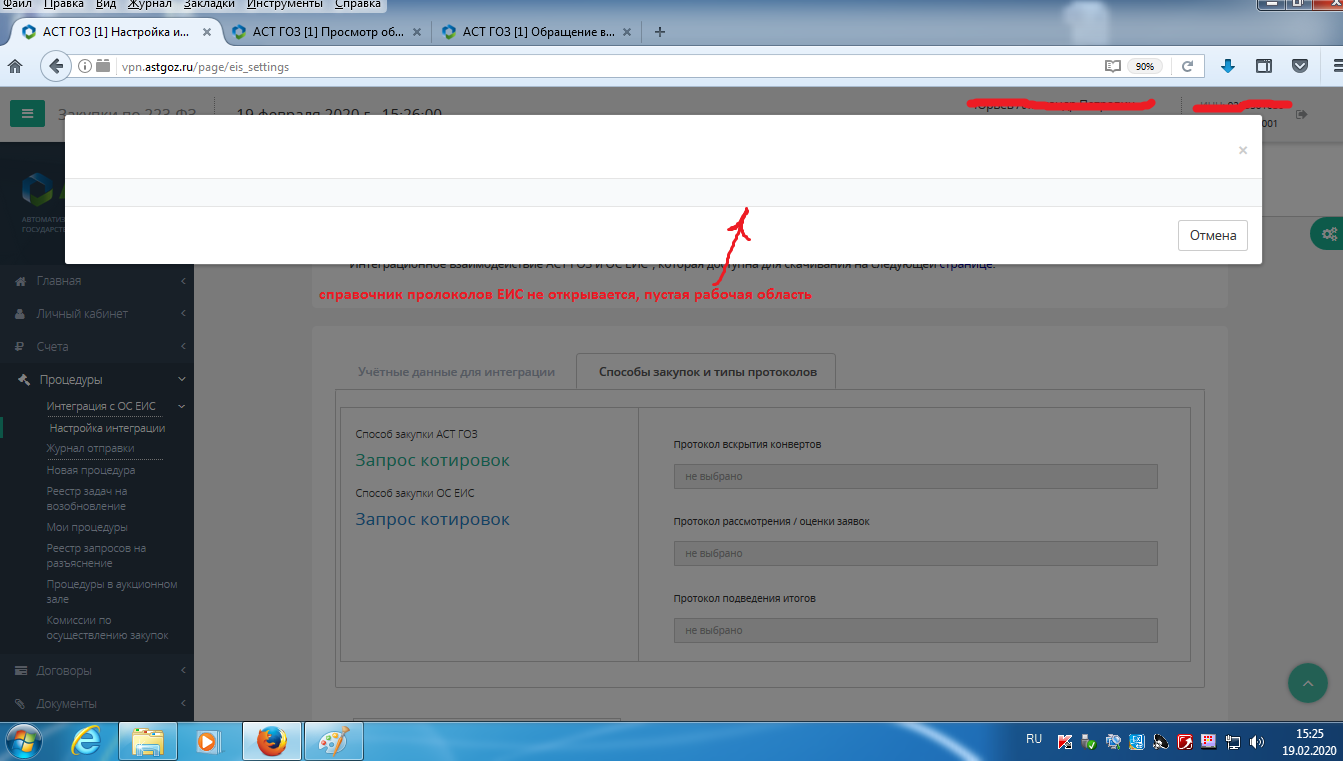Open Протокол вскрытия конвертов dropdown

coord(915,477)
